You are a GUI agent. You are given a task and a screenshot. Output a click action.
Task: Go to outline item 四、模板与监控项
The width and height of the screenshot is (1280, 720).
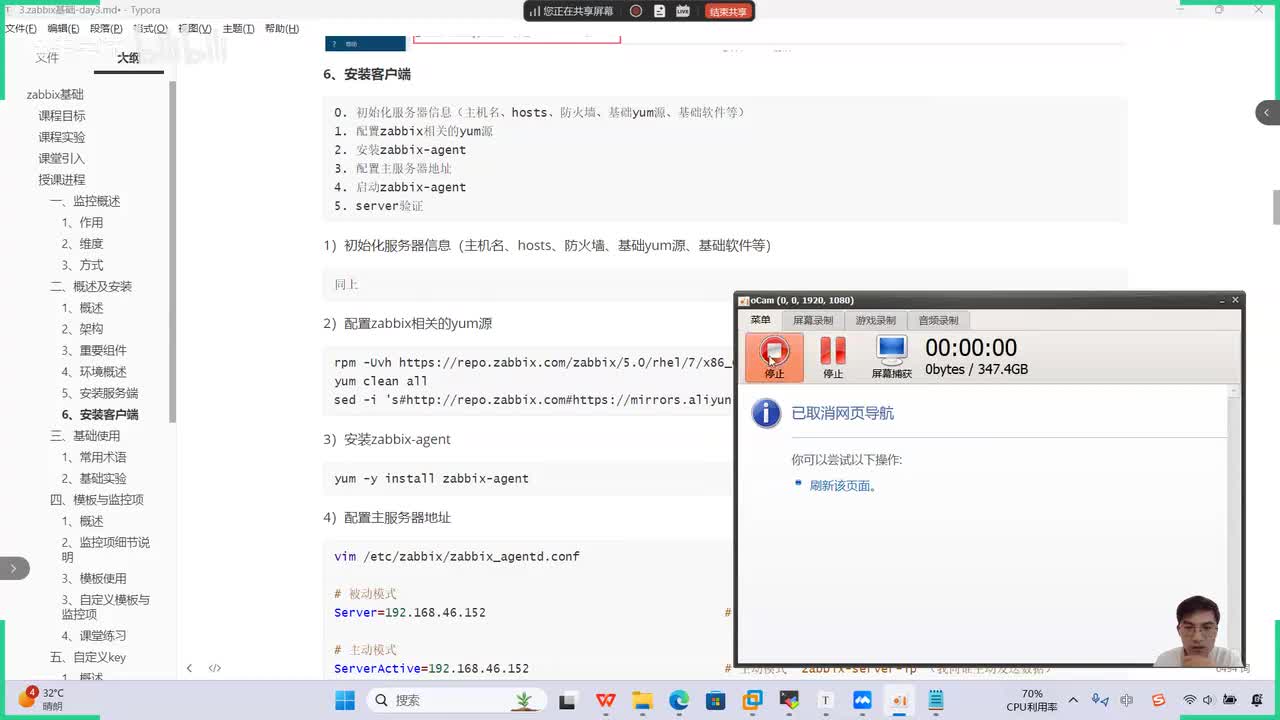tap(97, 500)
